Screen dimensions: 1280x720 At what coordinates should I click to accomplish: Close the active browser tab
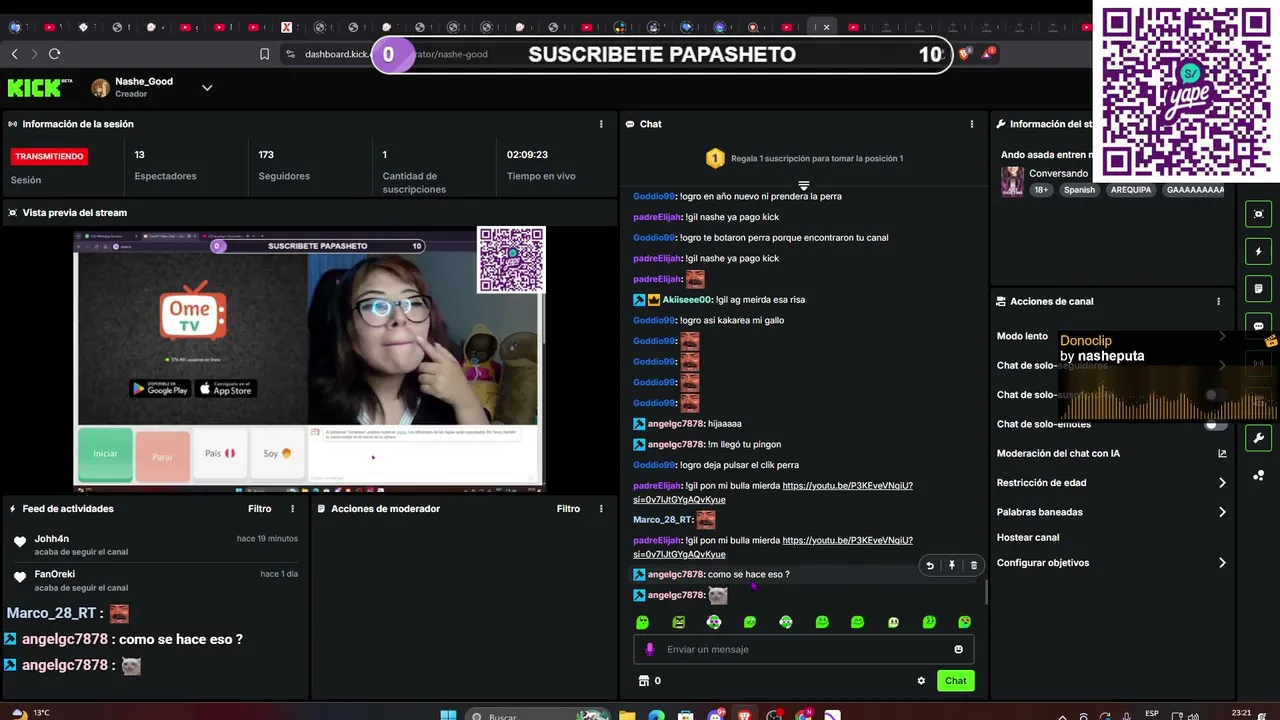point(826,27)
